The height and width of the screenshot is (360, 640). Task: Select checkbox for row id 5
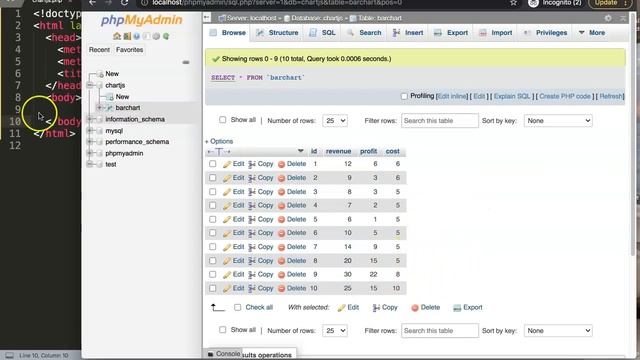pos(213,219)
